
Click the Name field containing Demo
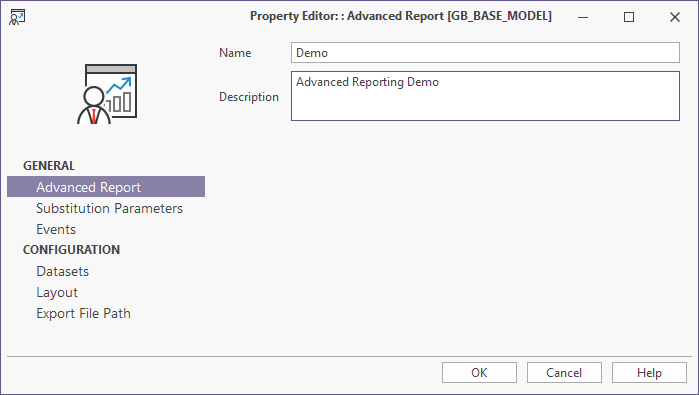pos(485,53)
